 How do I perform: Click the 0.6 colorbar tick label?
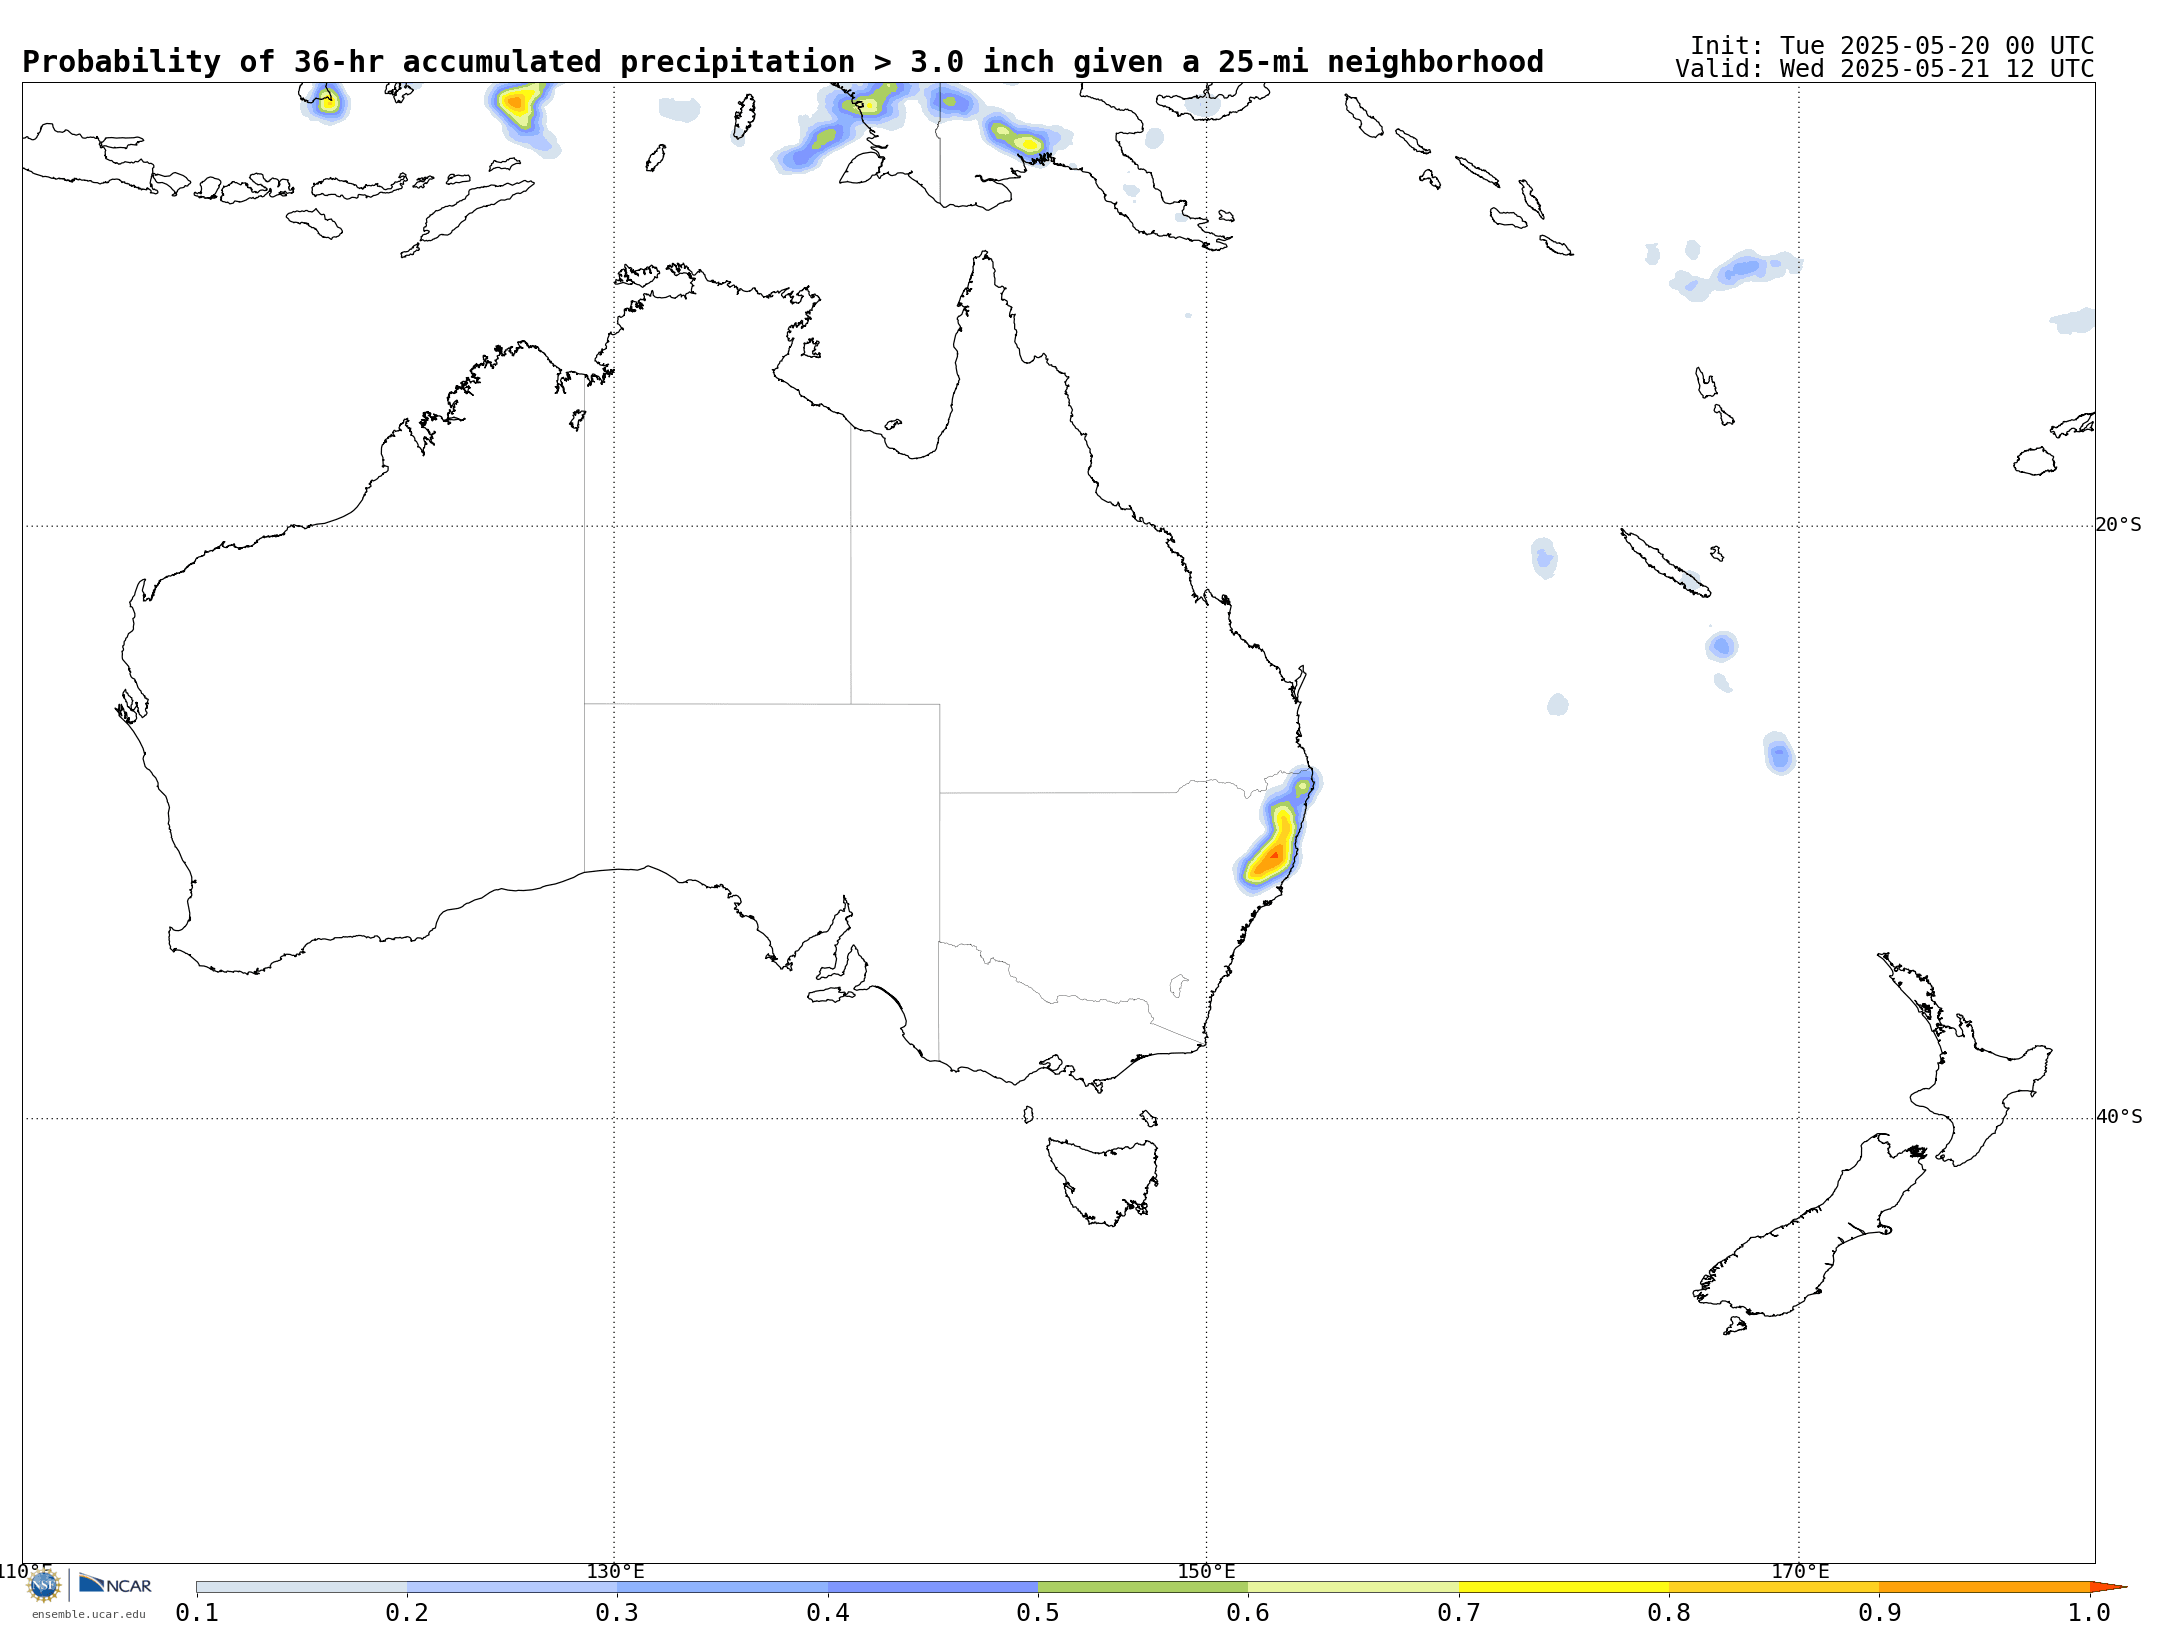point(1248,1612)
